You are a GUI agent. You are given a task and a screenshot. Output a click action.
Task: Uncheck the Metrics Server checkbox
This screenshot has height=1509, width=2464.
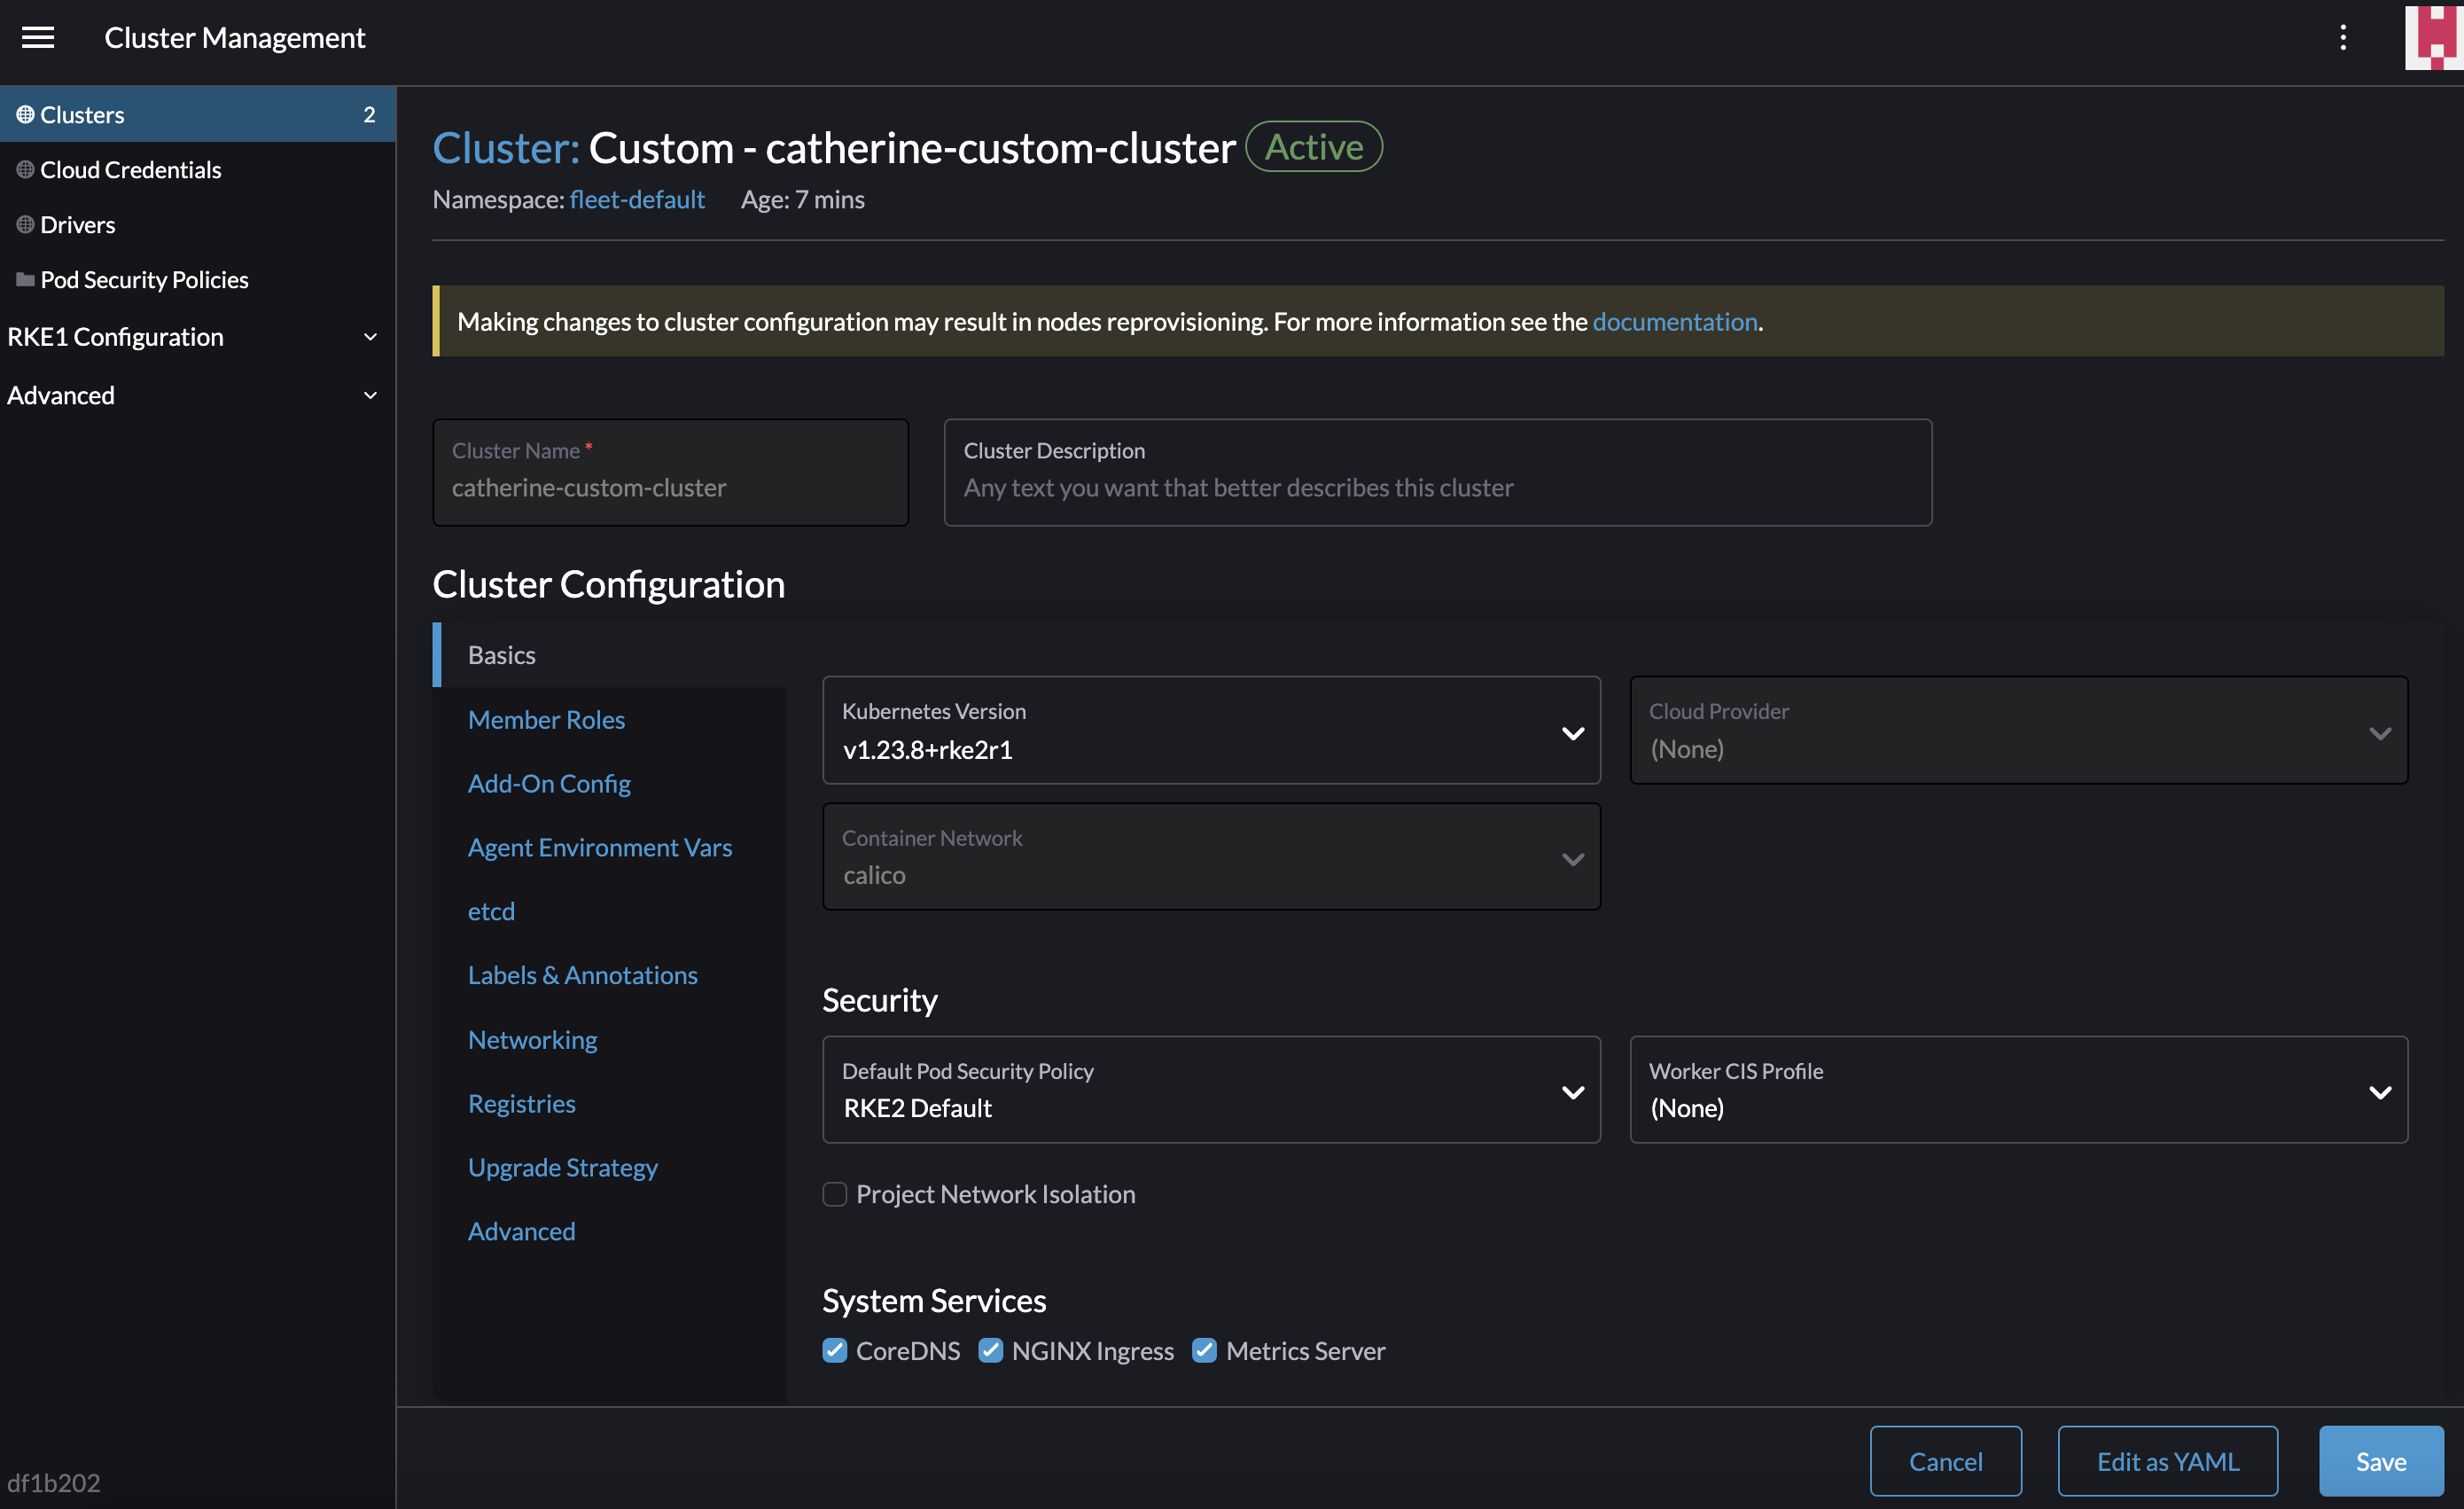coord(1204,1350)
